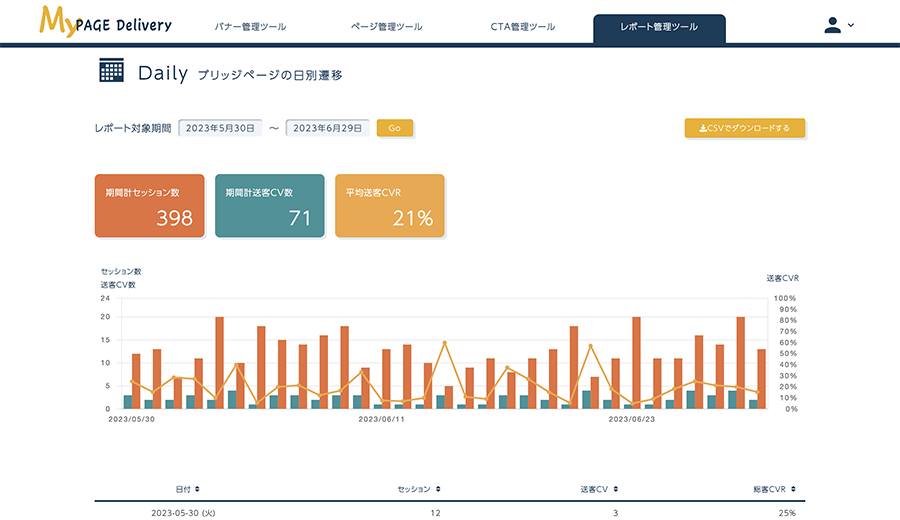The width and height of the screenshot is (900, 520).
Task: Click the Daily calendar icon
Action: 111,71
